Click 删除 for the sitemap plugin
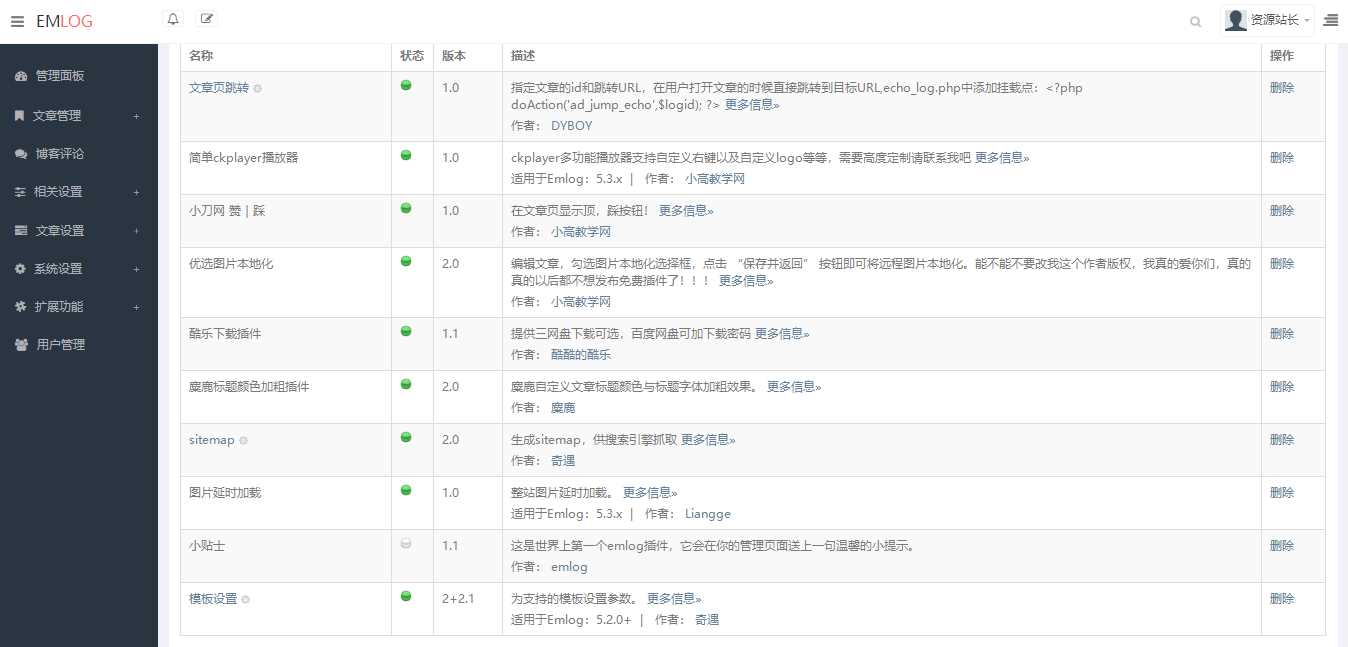Viewport: 1348px width, 647px height. tap(1281, 439)
